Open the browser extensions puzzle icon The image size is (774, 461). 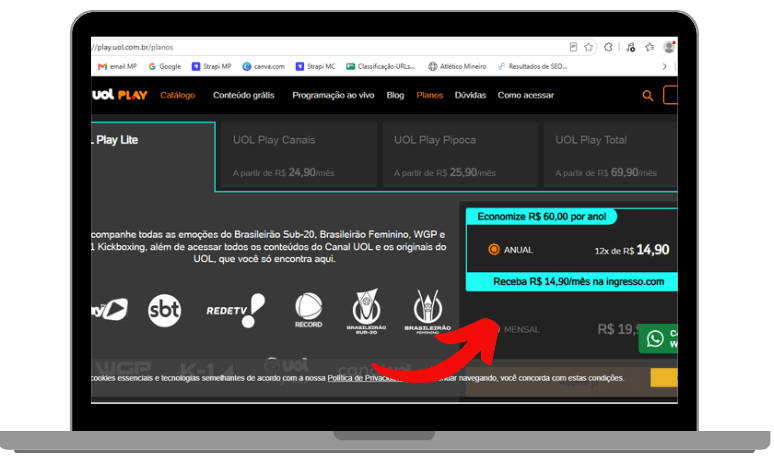pos(608,47)
